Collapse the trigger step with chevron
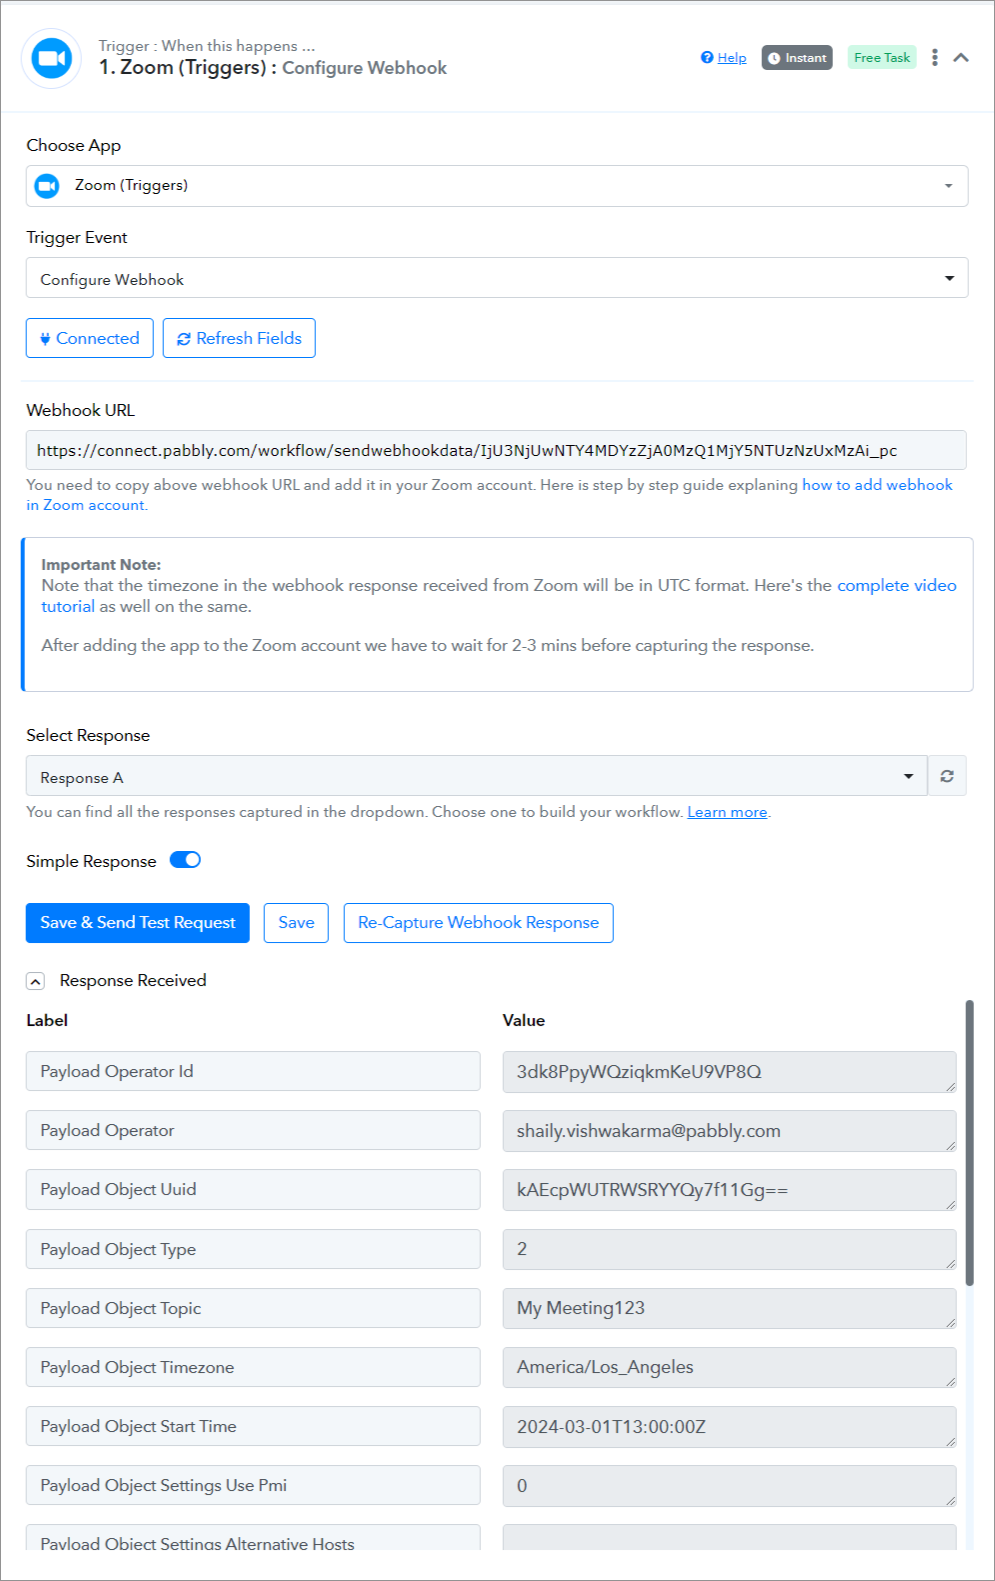This screenshot has width=995, height=1581. pyautogui.click(x=961, y=58)
